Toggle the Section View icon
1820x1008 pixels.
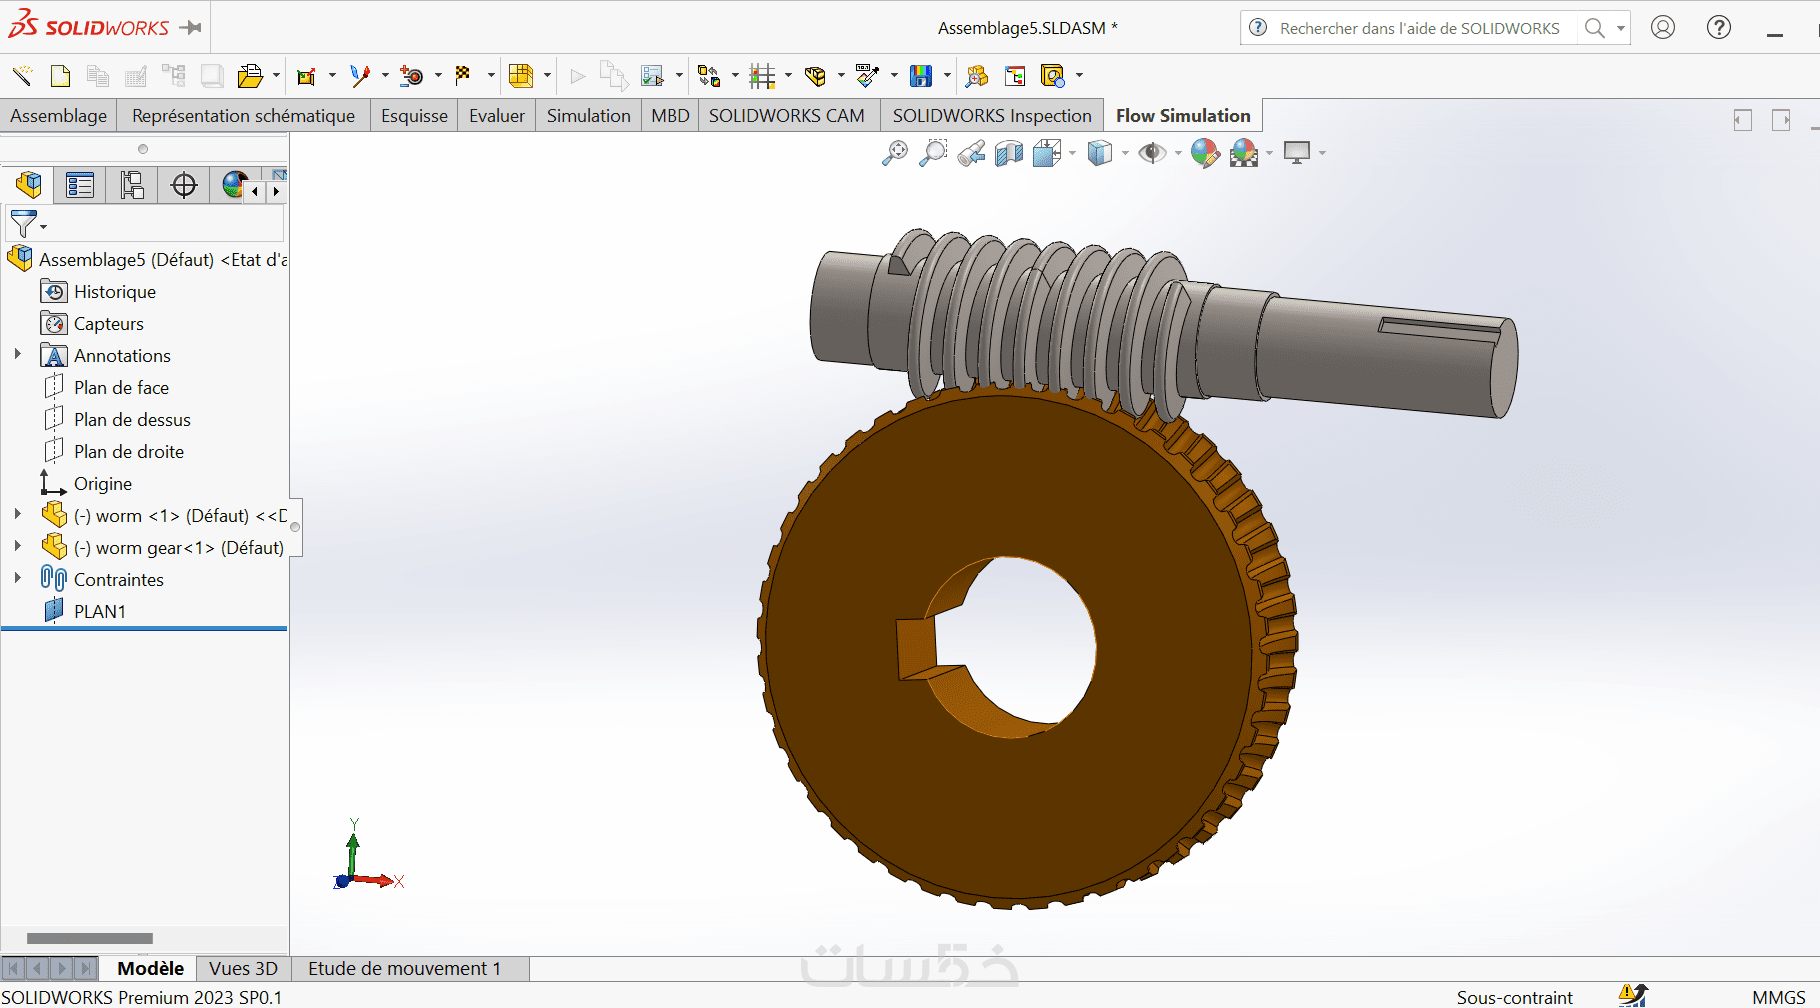(1009, 153)
